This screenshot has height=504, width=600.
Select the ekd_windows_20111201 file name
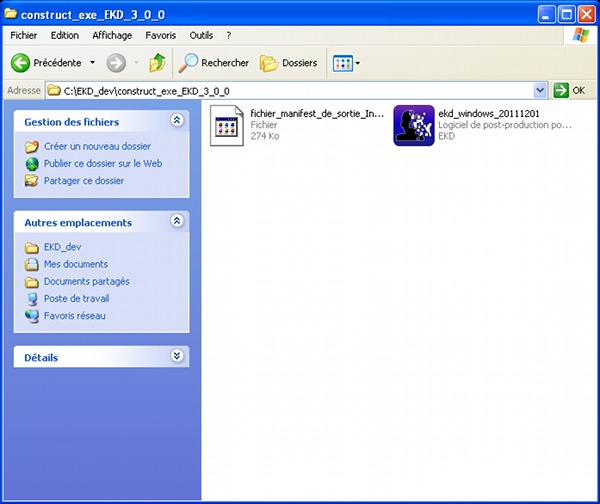tap(489, 114)
